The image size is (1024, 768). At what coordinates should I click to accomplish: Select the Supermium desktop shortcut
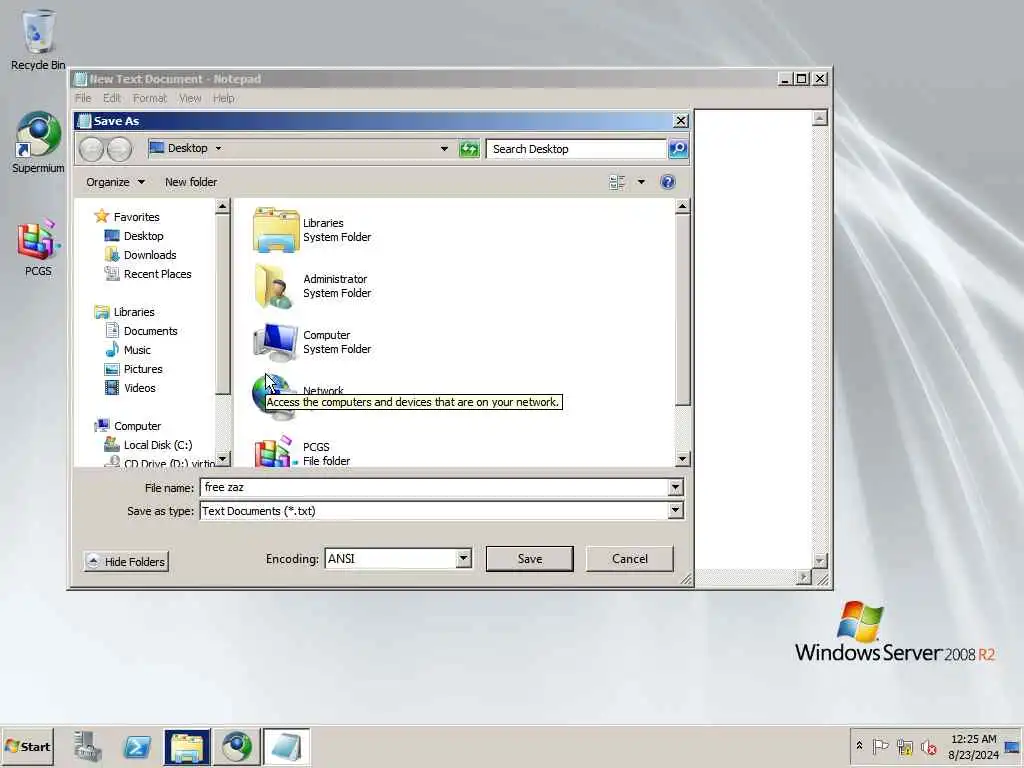38,142
